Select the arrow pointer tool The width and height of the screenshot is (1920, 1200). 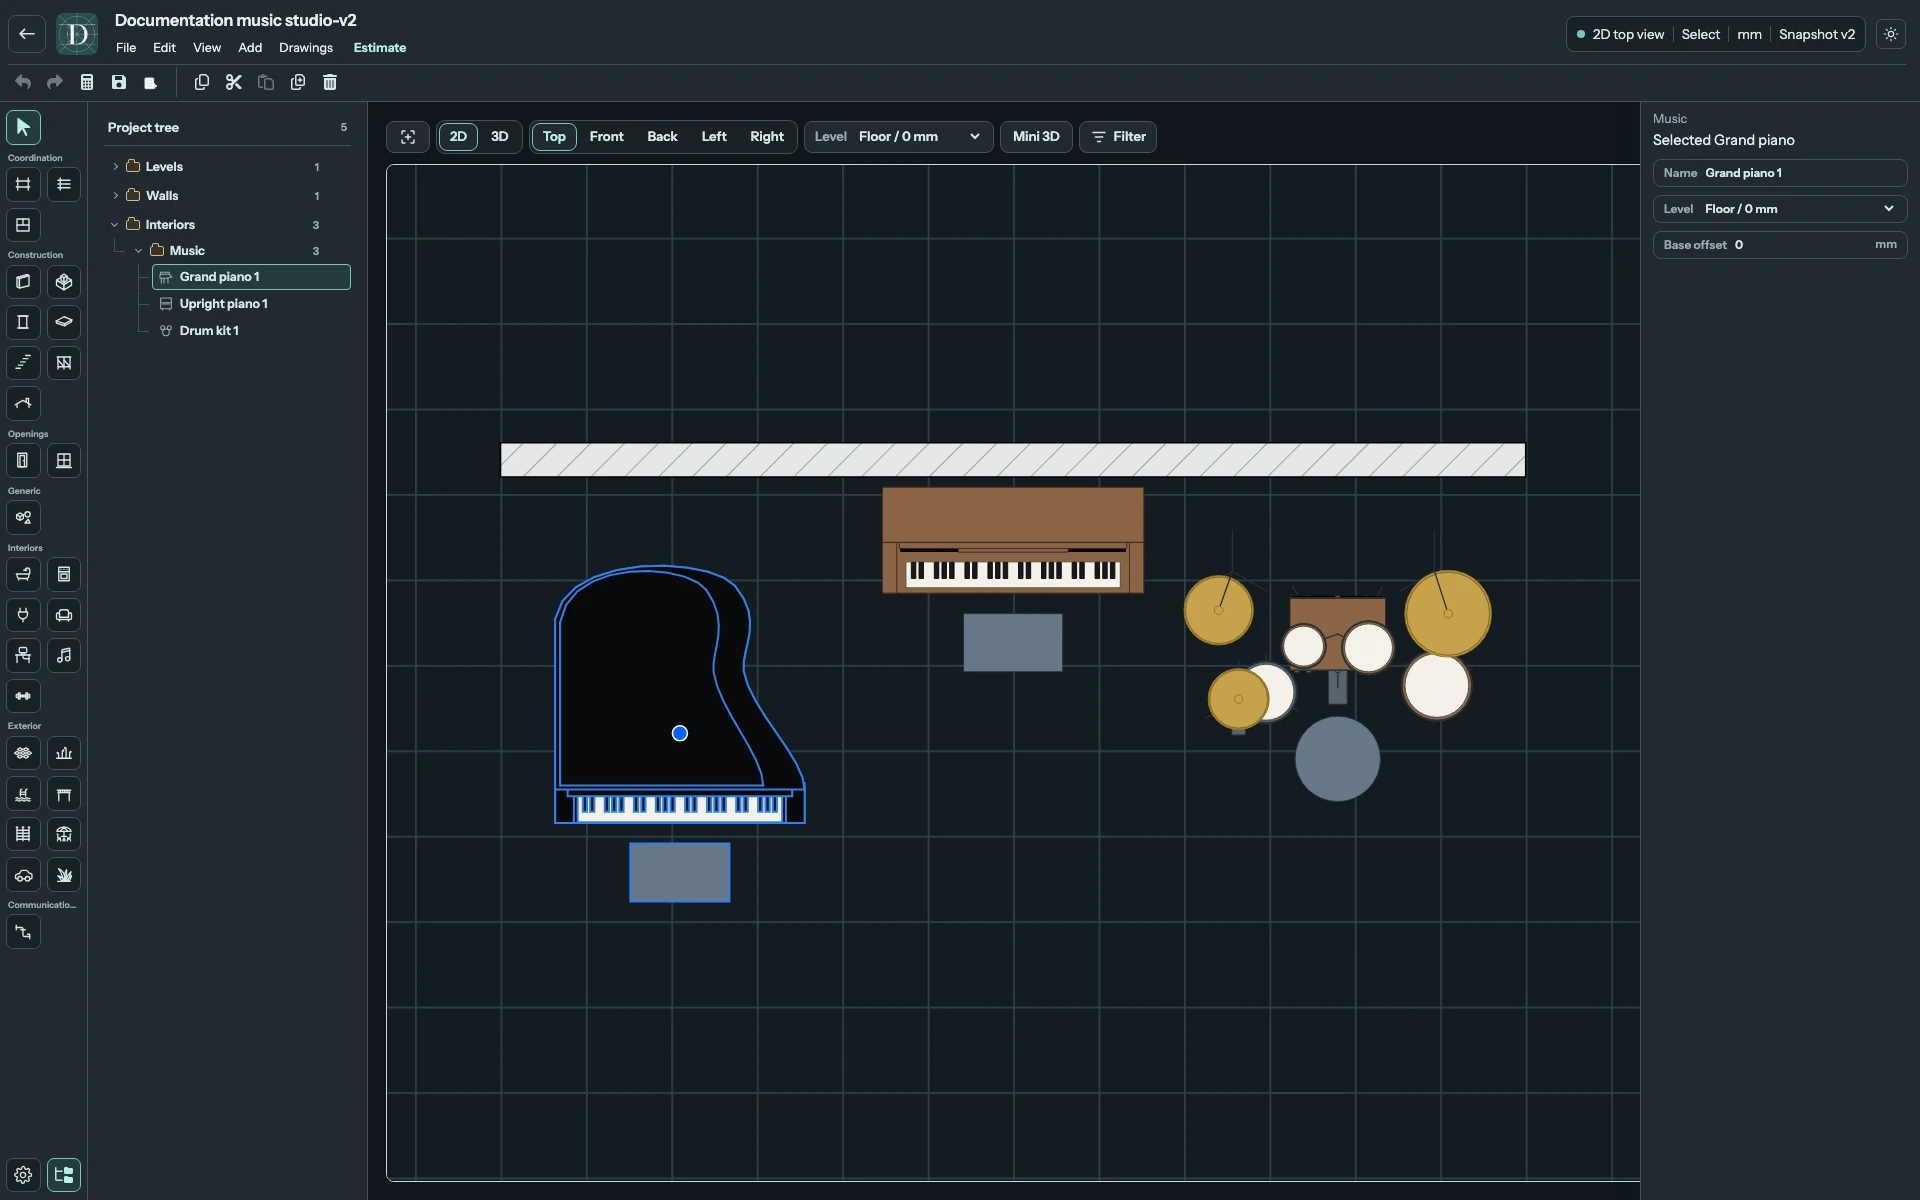pyautogui.click(x=23, y=127)
